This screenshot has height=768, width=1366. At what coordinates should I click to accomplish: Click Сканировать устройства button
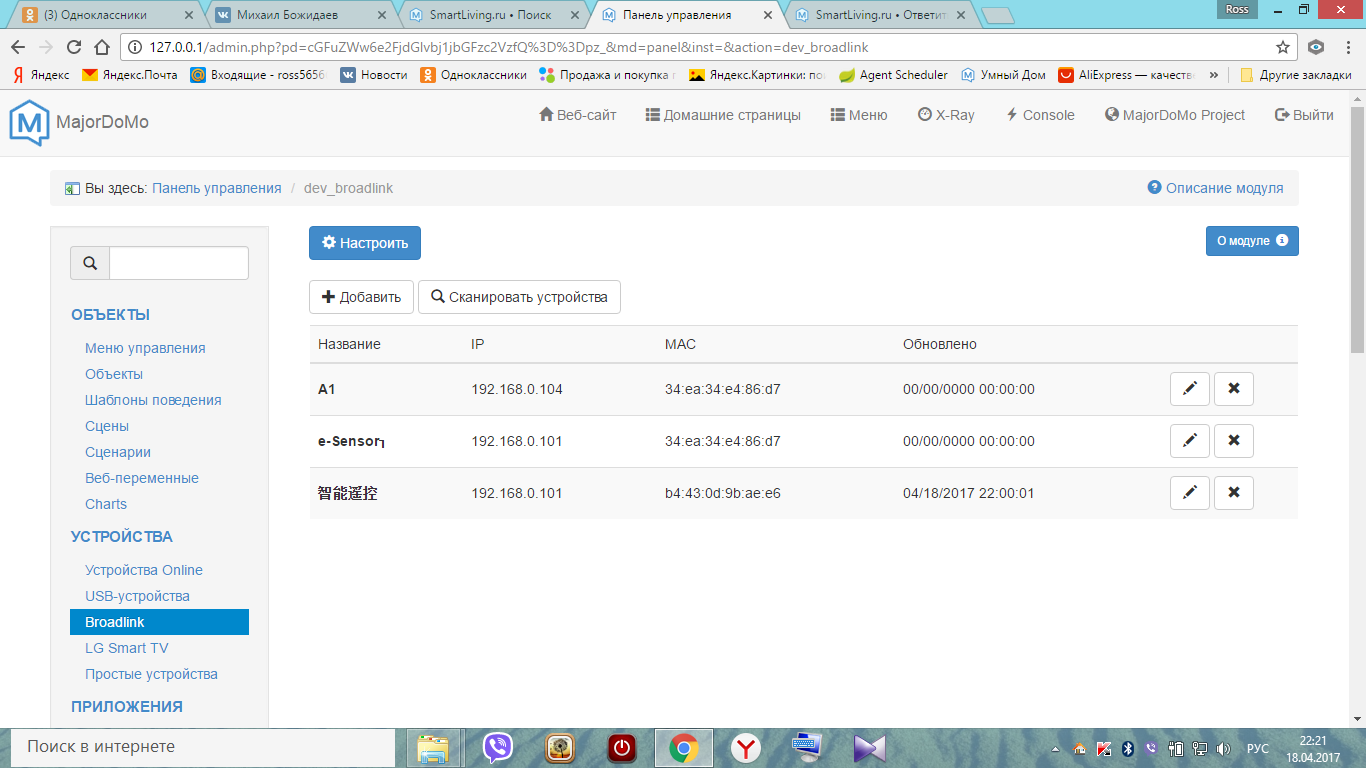tap(519, 297)
